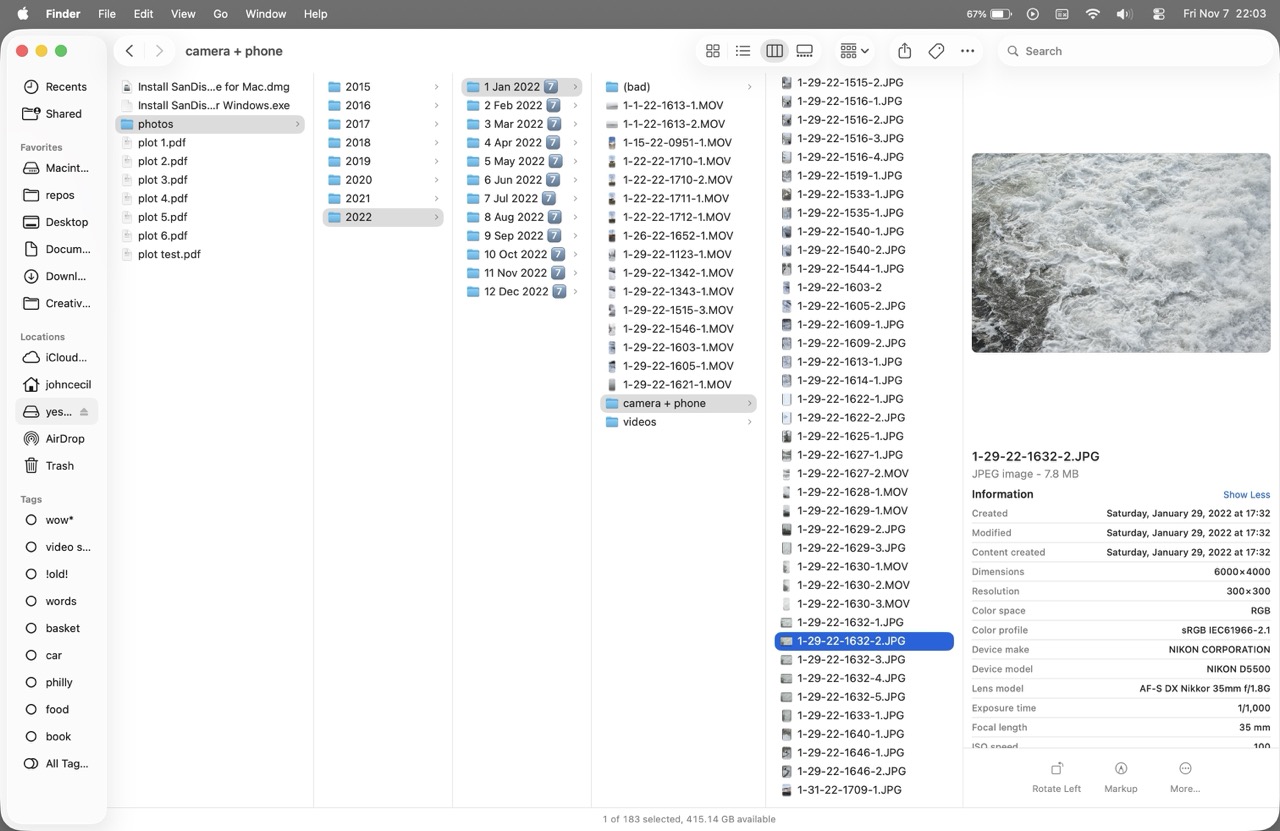Filter by the !old! tag
The height and width of the screenshot is (831, 1280).
tap(56, 574)
